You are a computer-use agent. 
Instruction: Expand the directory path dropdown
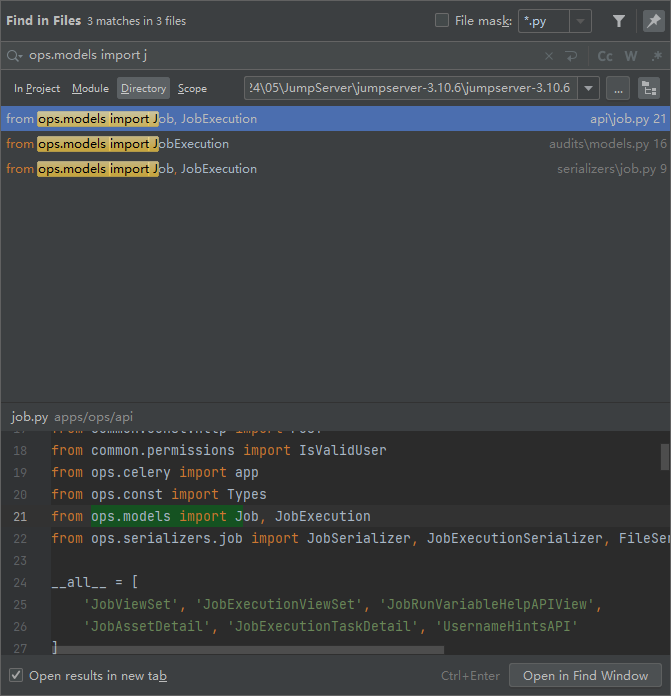pyautogui.click(x=589, y=88)
